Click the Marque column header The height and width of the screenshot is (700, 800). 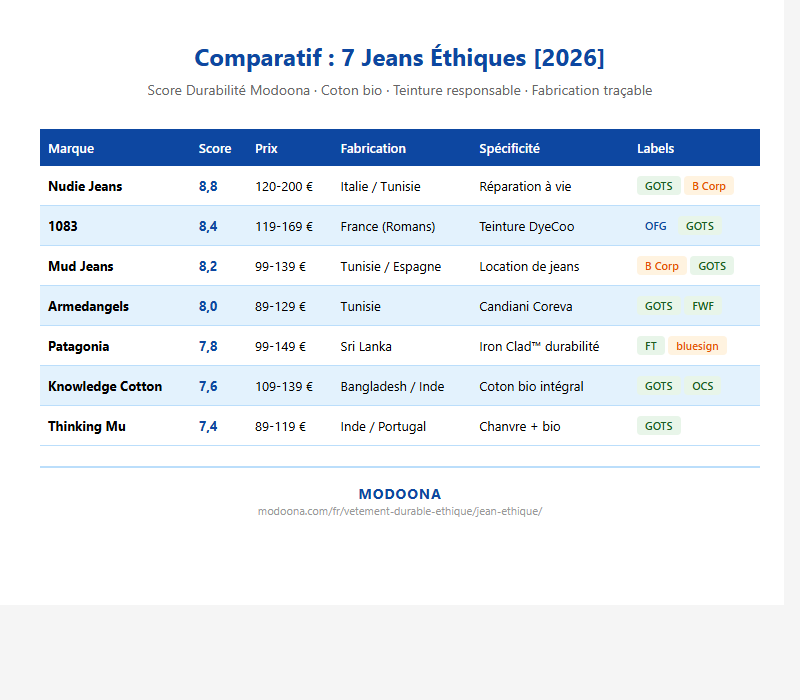click(68, 148)
